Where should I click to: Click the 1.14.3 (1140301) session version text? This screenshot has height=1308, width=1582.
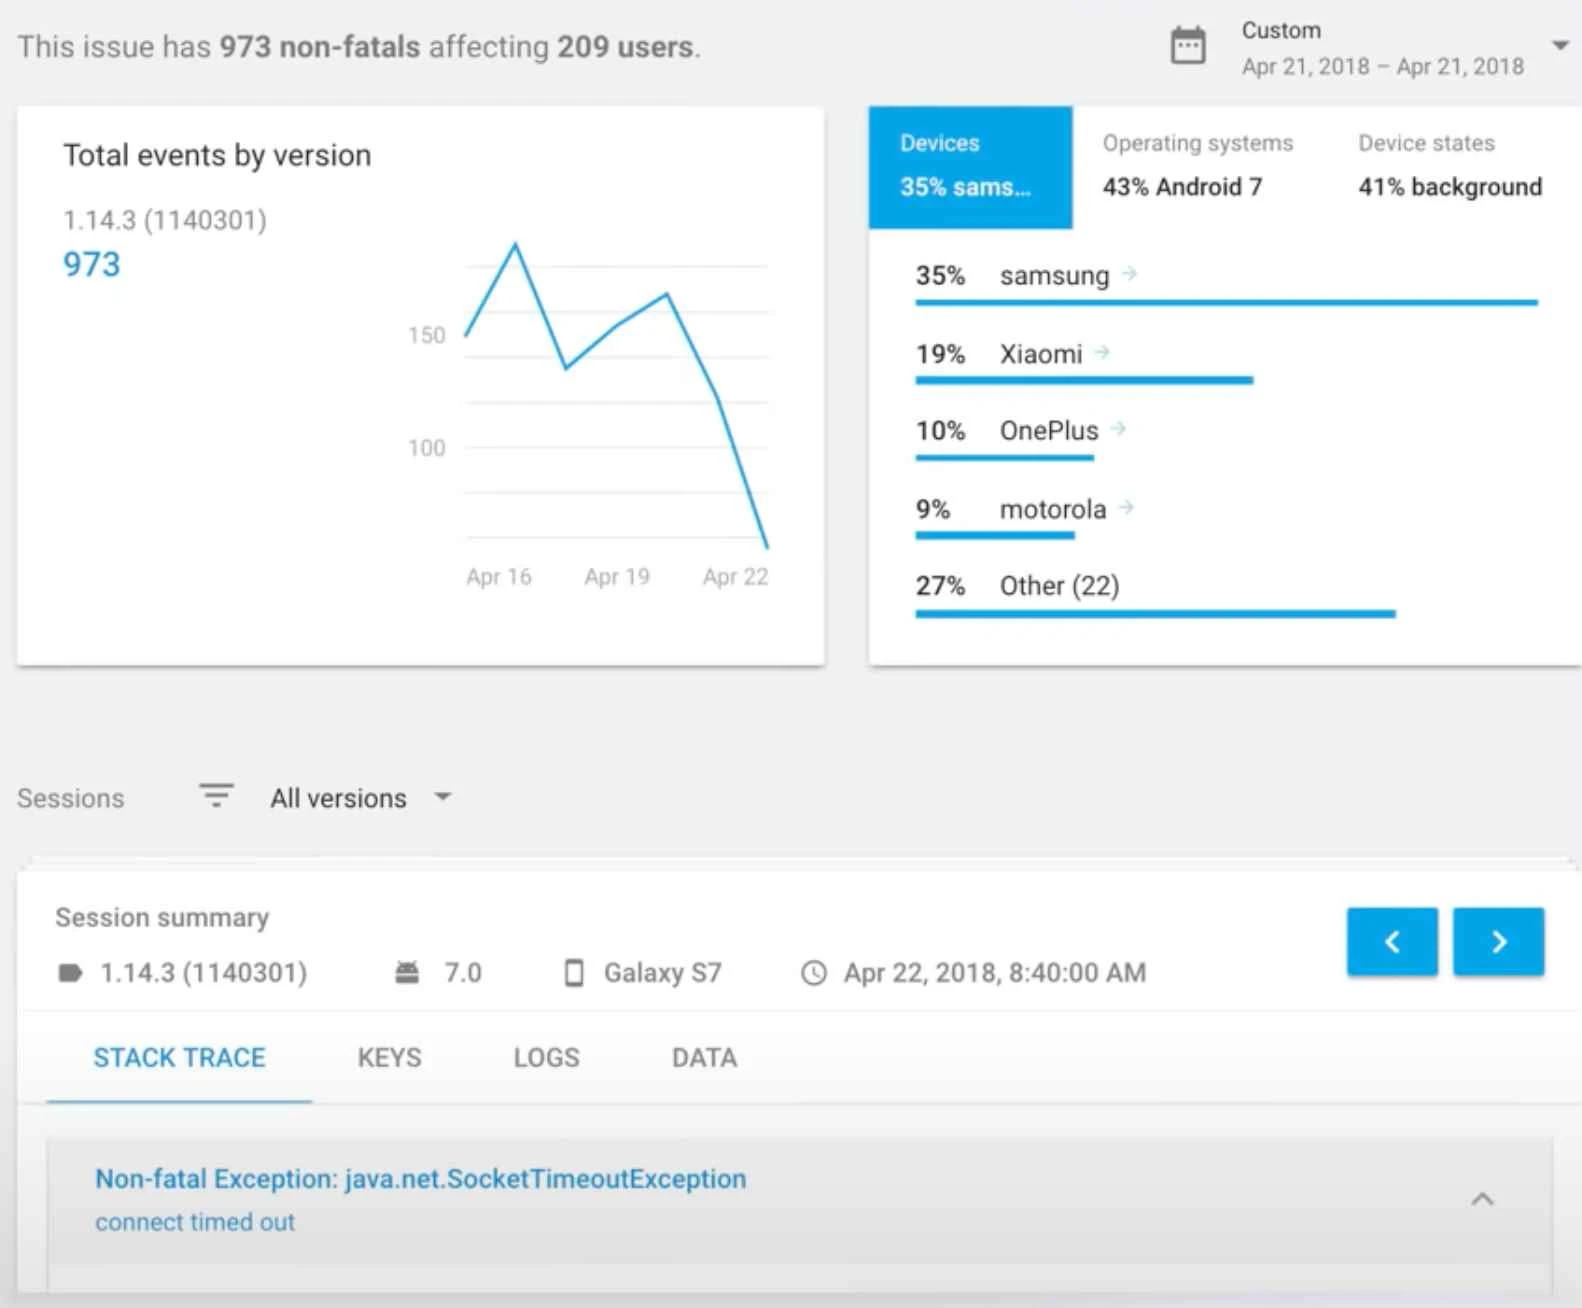(204, 973)
